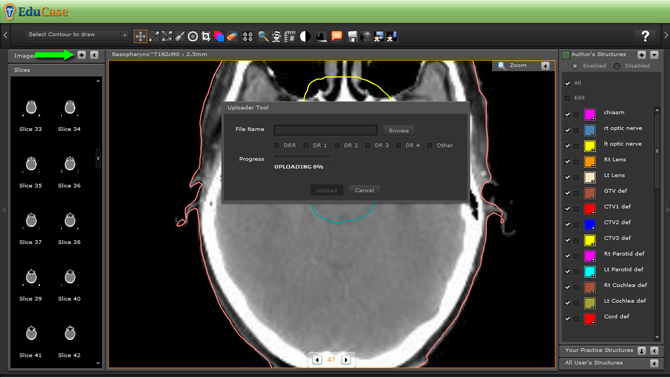This screenshot has width=670, height=377.
Task: Select the Enabled radio button
Action: coord(575,66)
